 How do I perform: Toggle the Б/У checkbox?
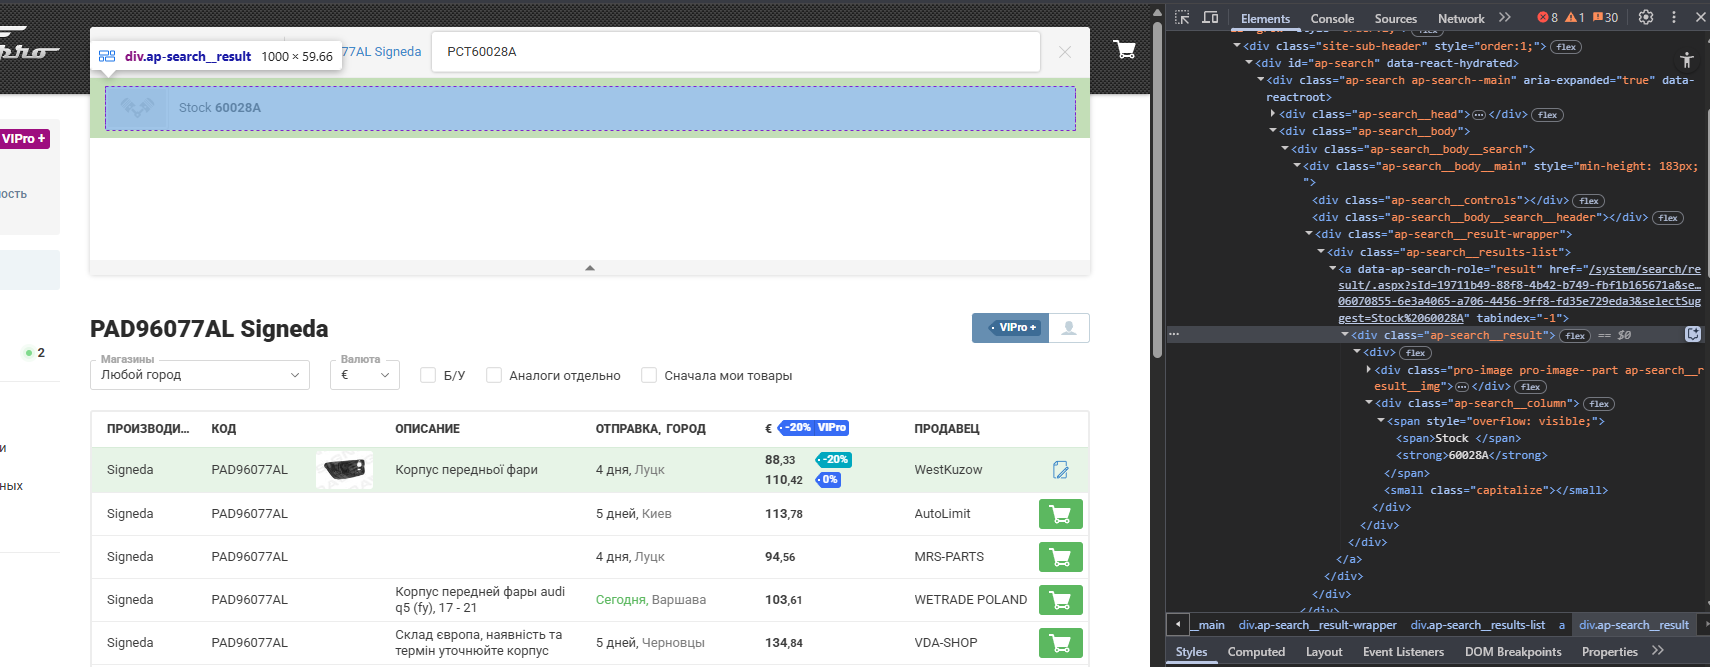428,375
